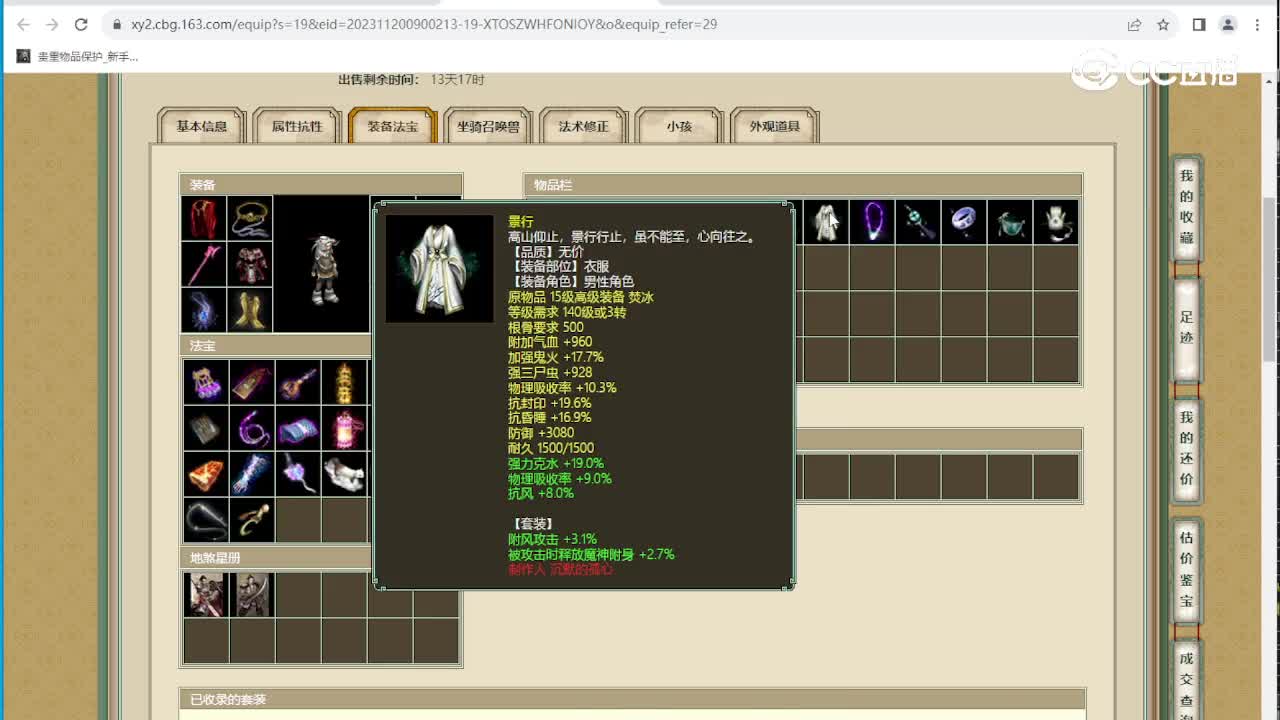The height and width of the screenshot is (720, 1280).
Task: Select the golden pagoda treasure icon
Action: pyautogui.click(x=344, y=382)
